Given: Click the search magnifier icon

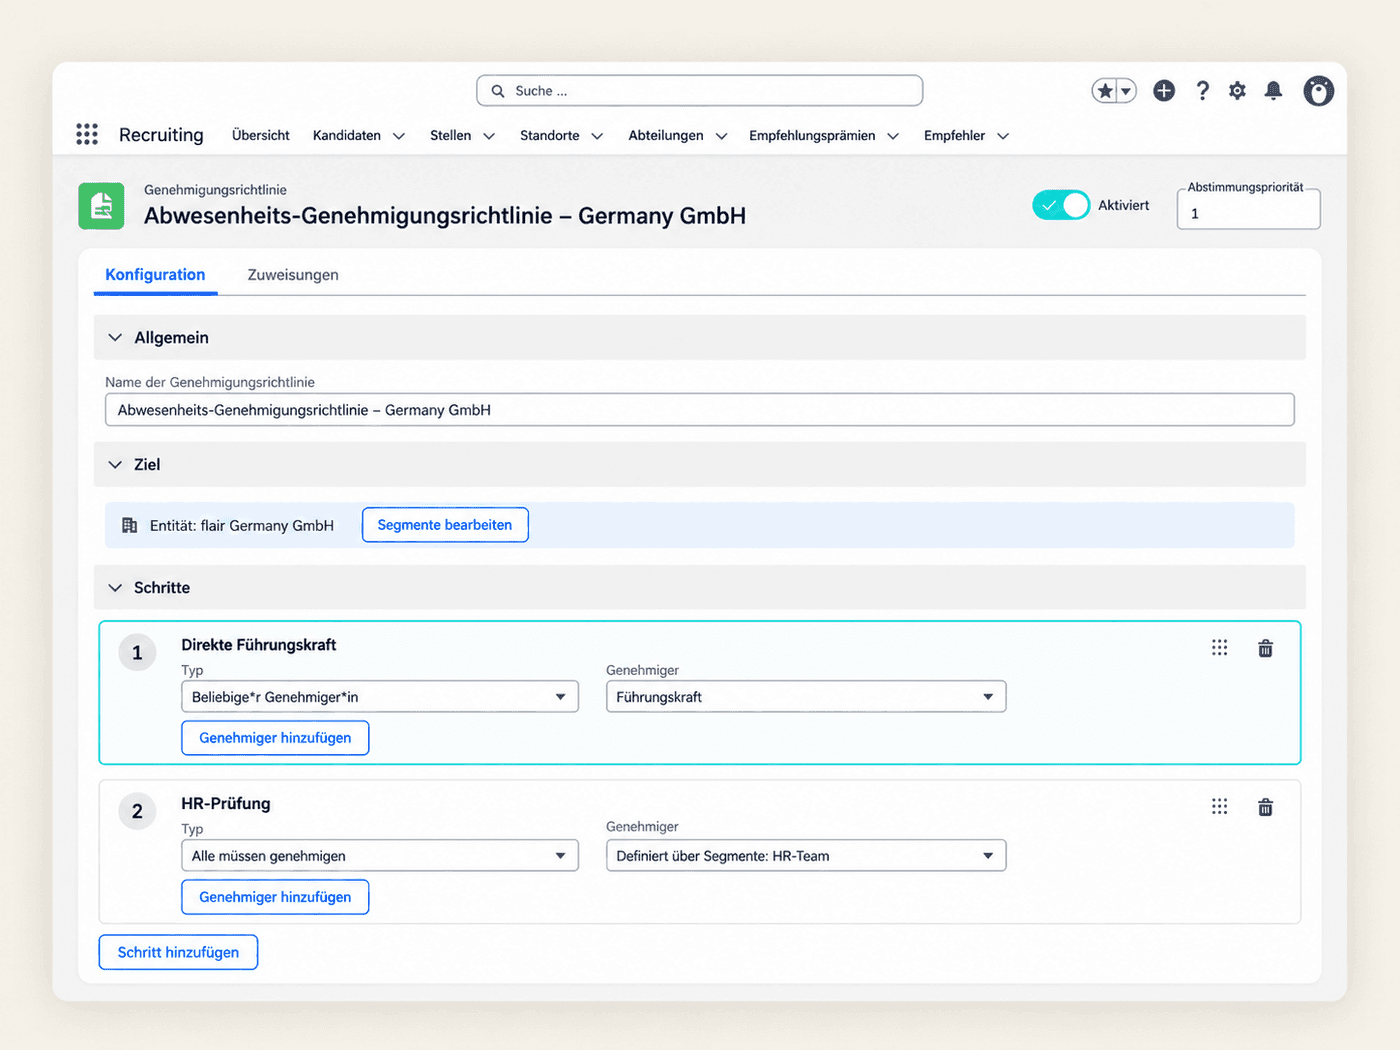Looking at the screenshot, I should 498,91.
